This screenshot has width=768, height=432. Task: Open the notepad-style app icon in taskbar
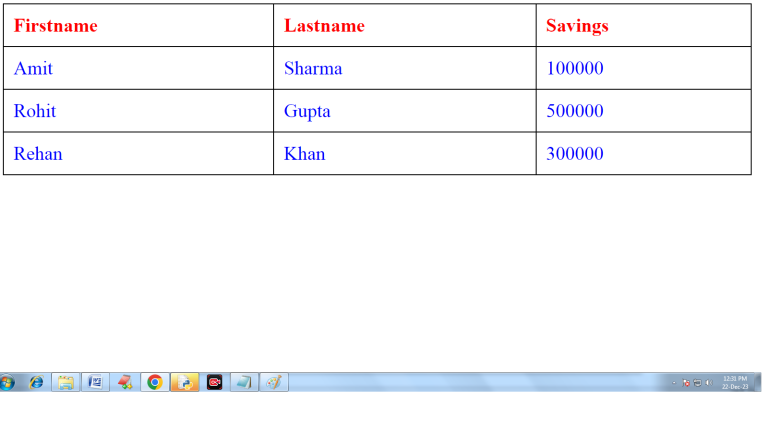click(x=244, y=383)
